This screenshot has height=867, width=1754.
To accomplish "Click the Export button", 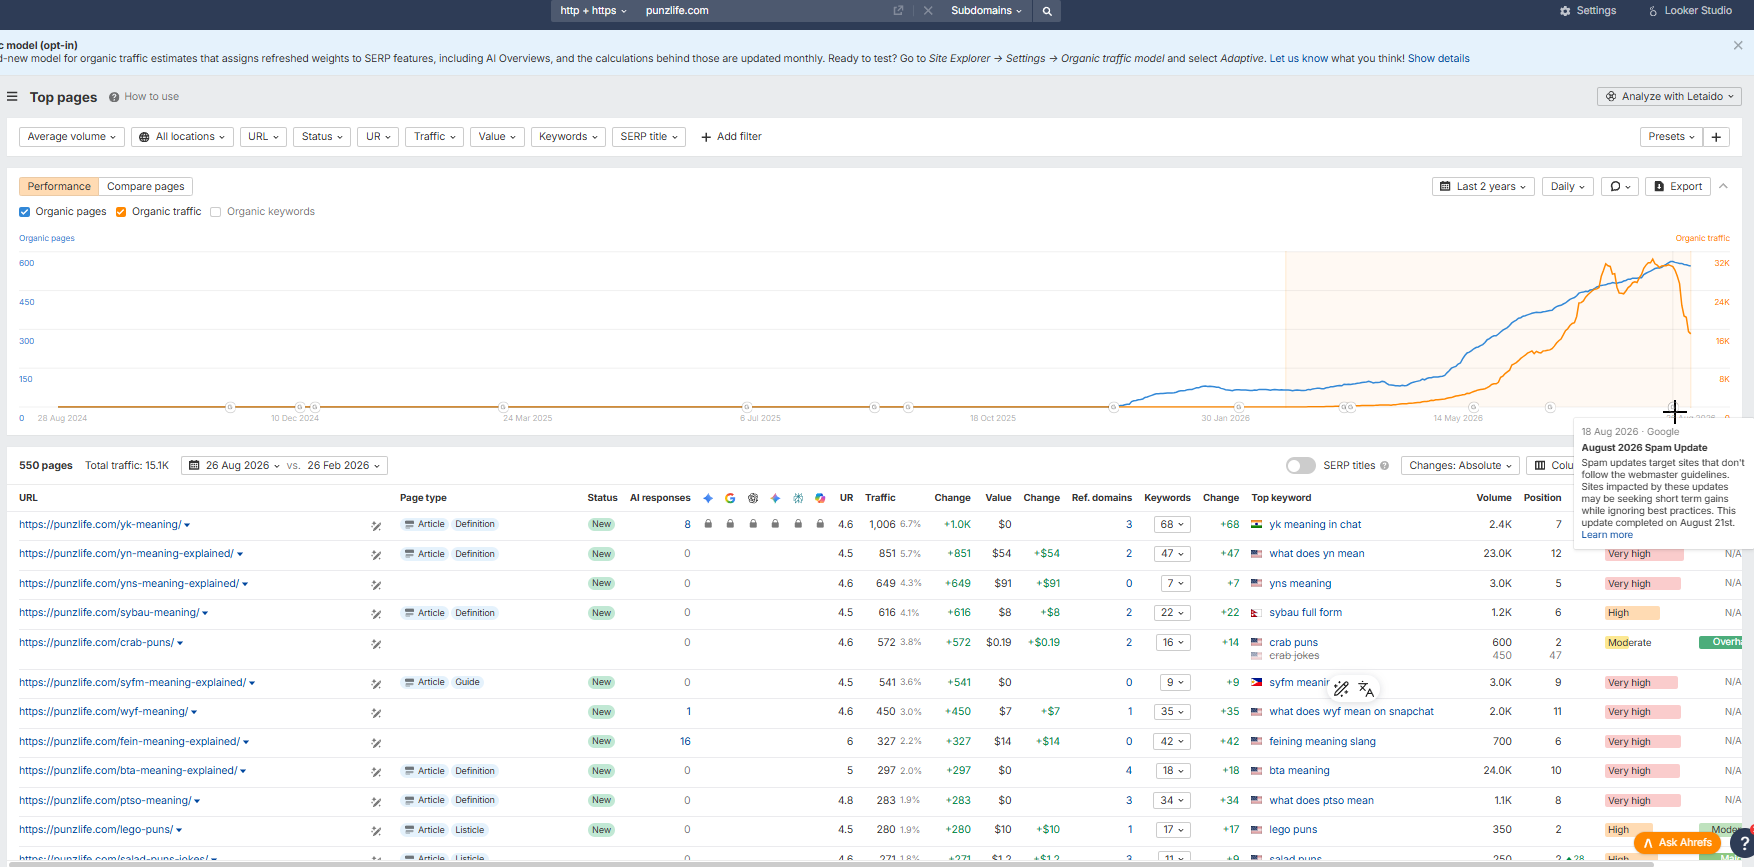I will point(1678,186).
